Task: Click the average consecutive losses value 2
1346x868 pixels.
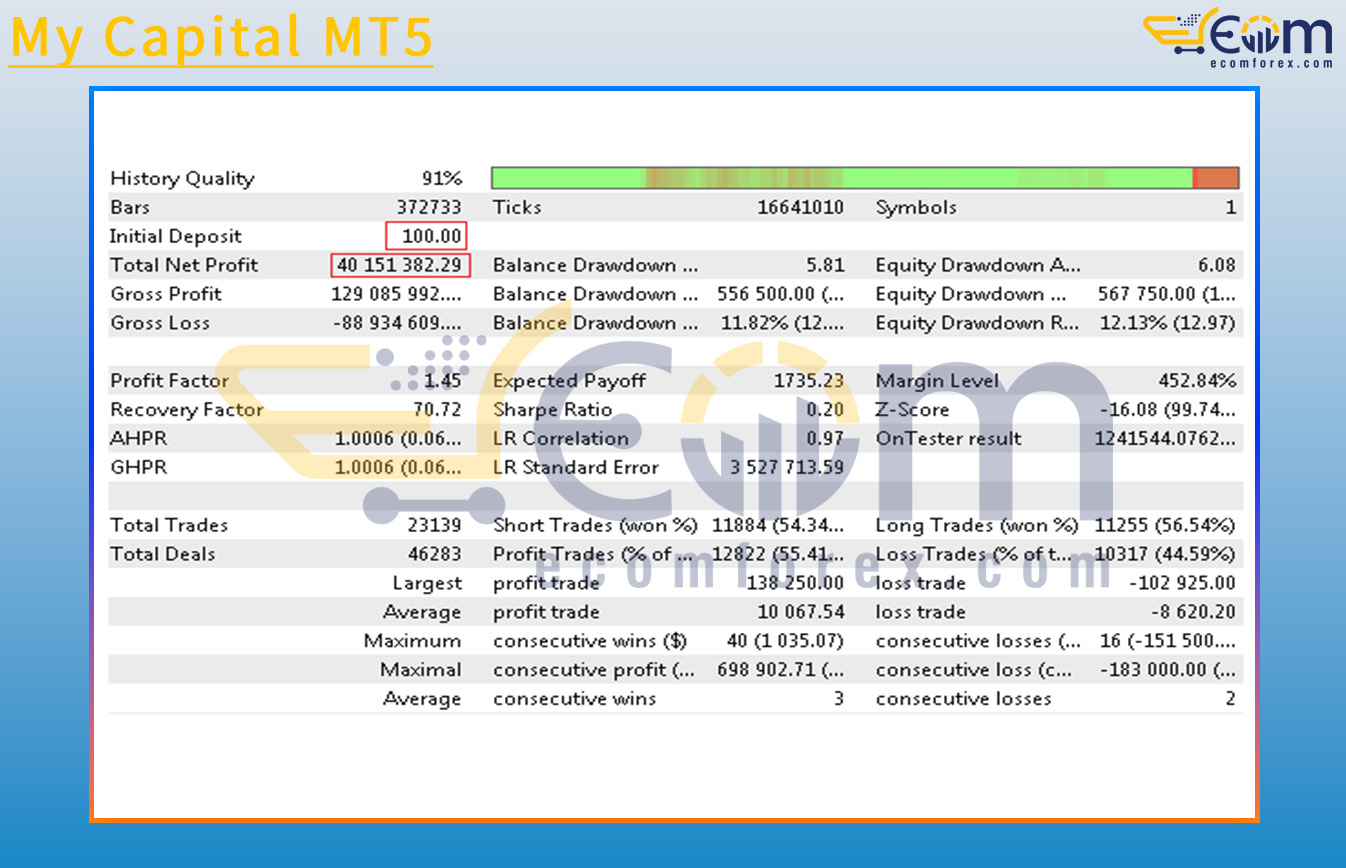Action: pos(1231,699)
